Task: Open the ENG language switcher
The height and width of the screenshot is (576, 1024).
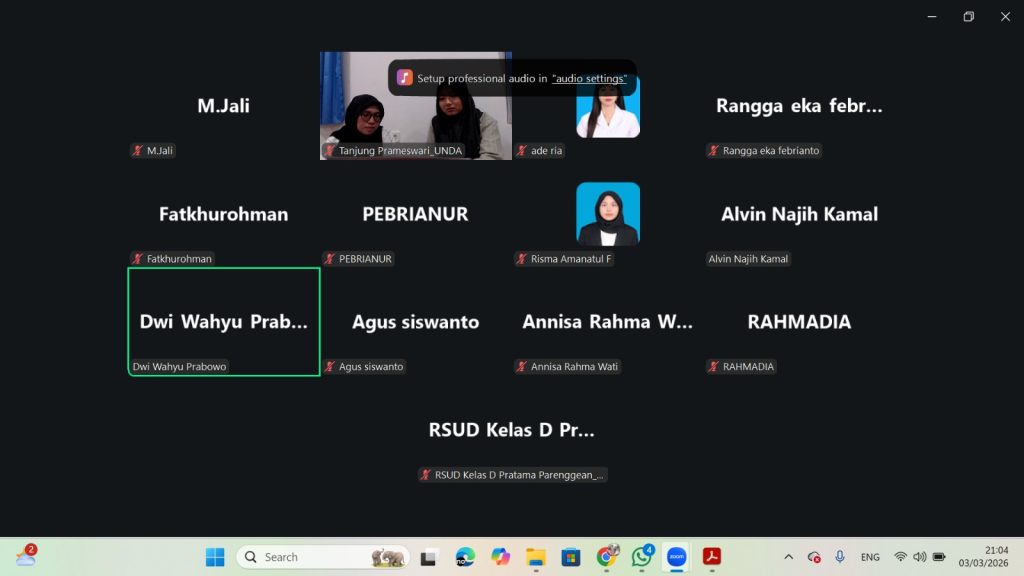Action: (870, 557)
